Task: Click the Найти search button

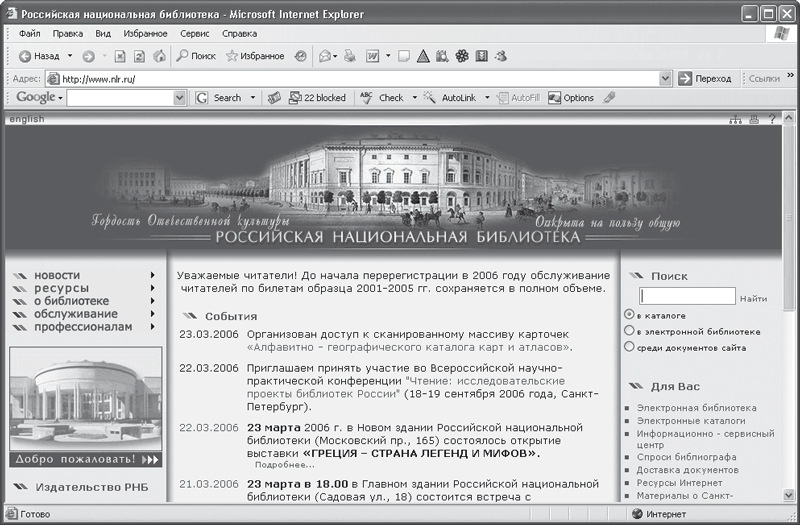Action: 754,298
